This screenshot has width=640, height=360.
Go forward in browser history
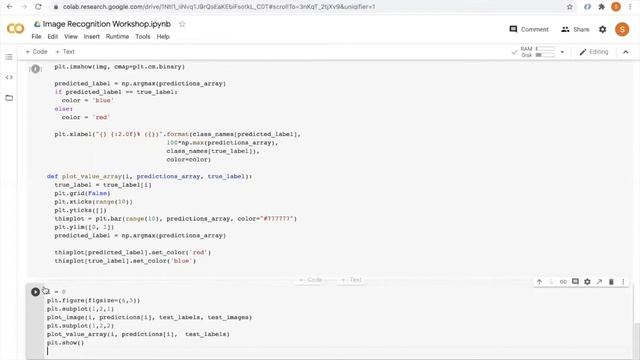tap(24, 7)
